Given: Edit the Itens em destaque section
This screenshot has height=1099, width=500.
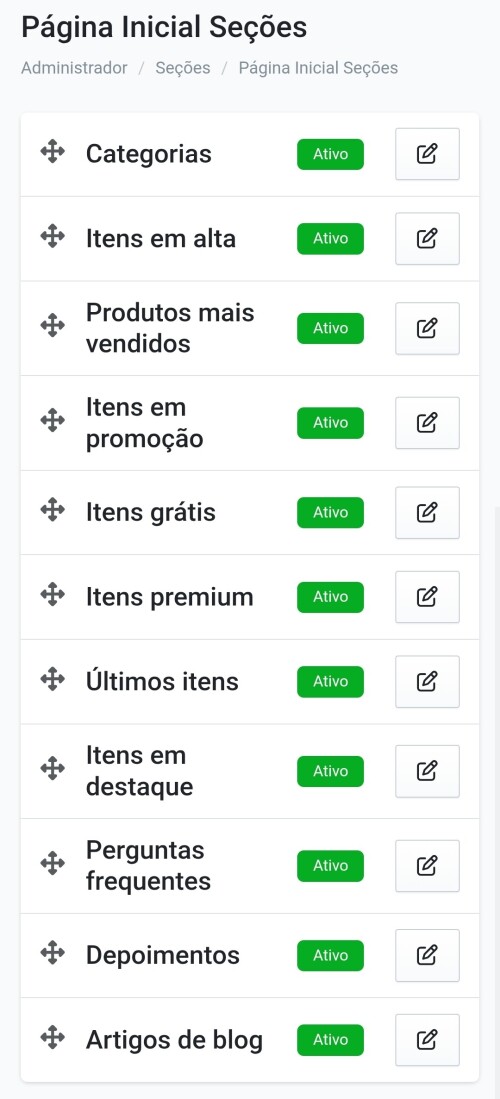Looking at the screenshot, I should pos(427,771).
